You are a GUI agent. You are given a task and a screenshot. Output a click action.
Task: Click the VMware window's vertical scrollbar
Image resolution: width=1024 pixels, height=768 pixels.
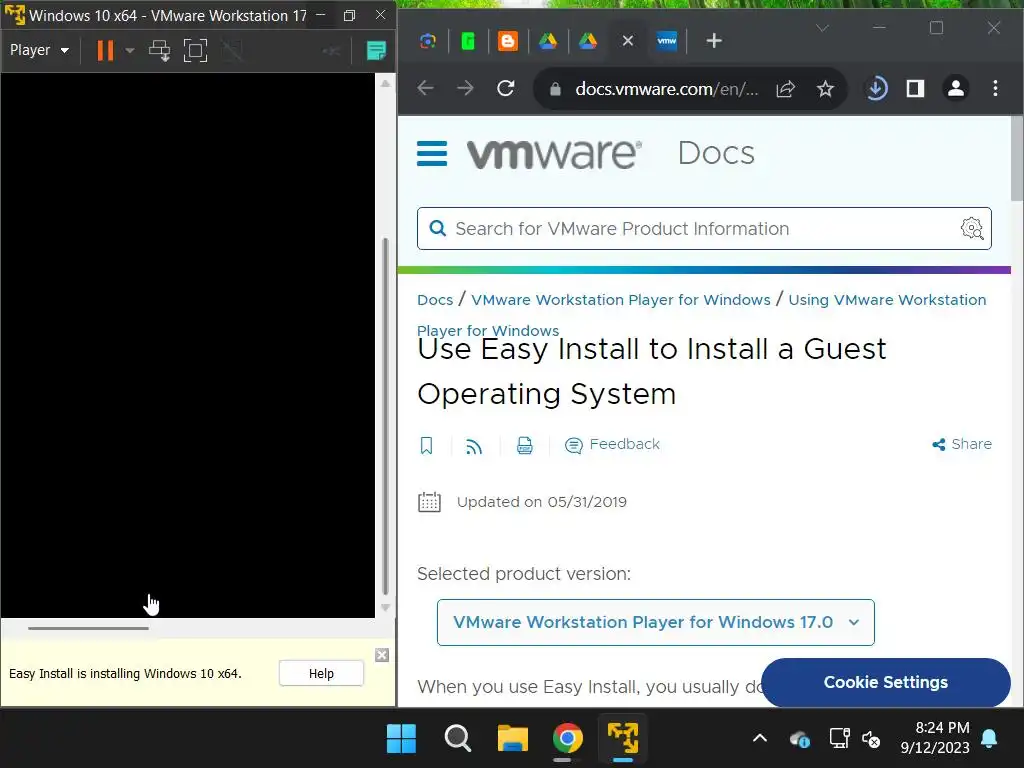pos(385,417)
